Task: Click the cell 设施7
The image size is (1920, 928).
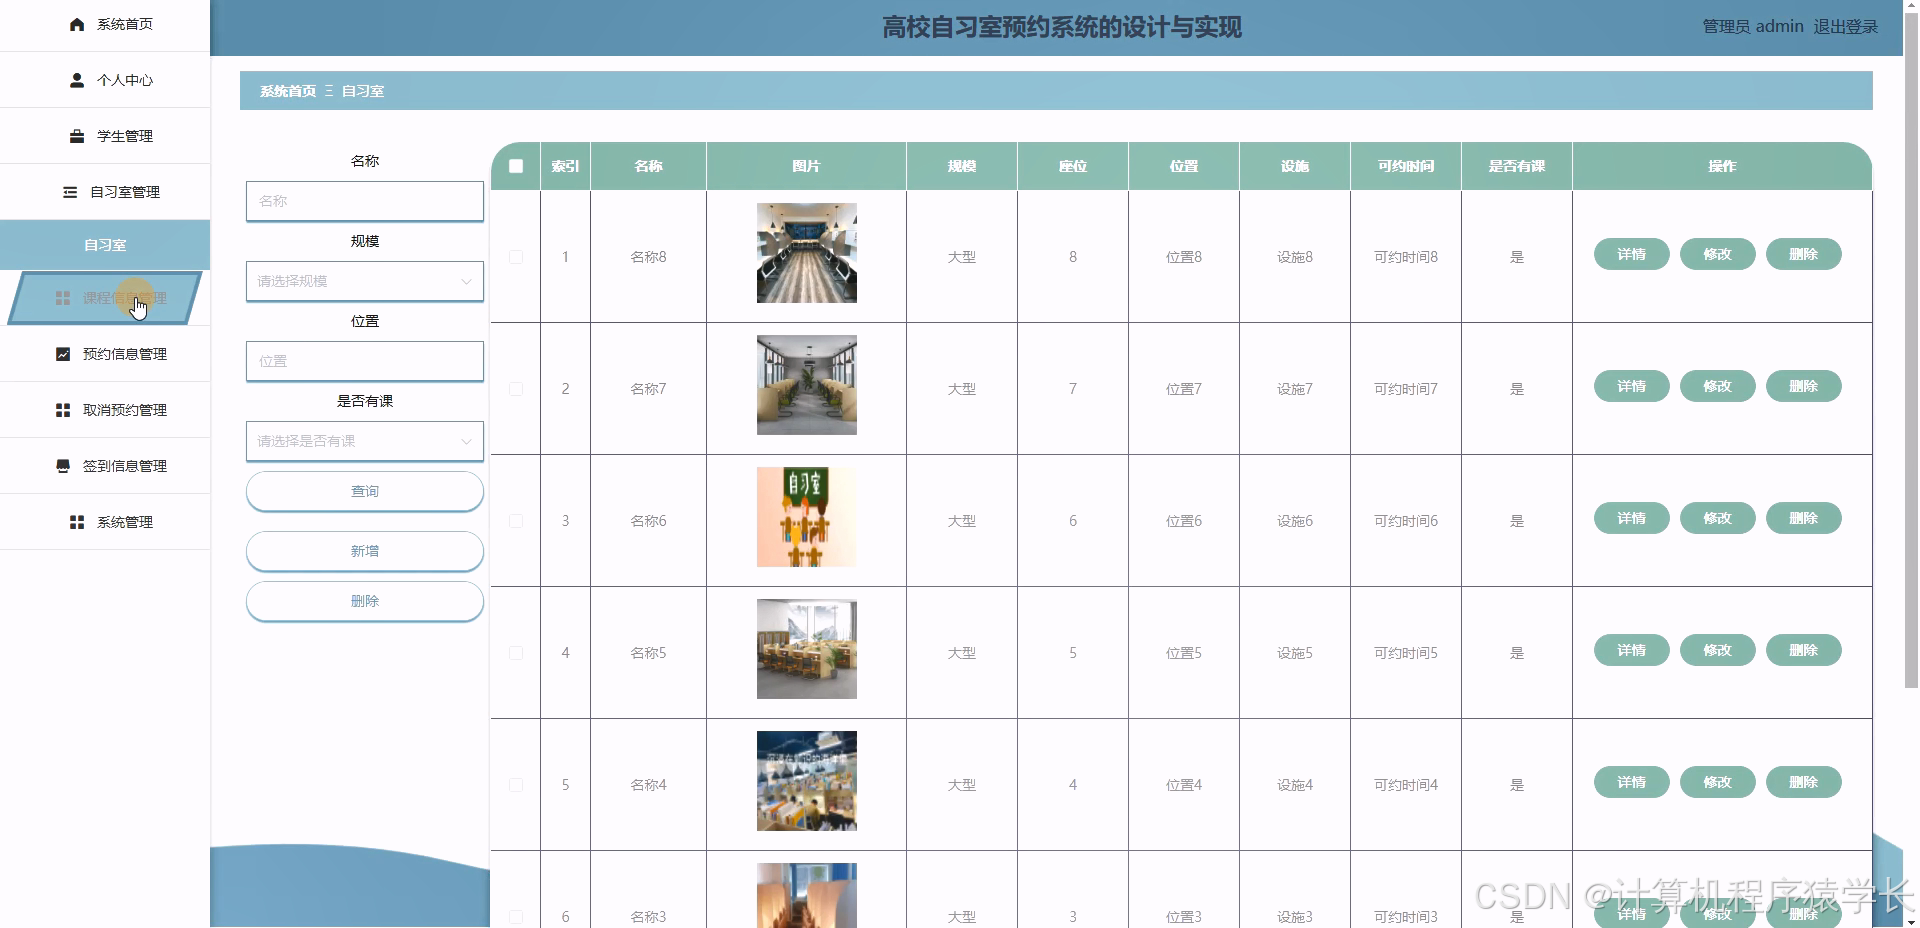Action: point(1295,389)
